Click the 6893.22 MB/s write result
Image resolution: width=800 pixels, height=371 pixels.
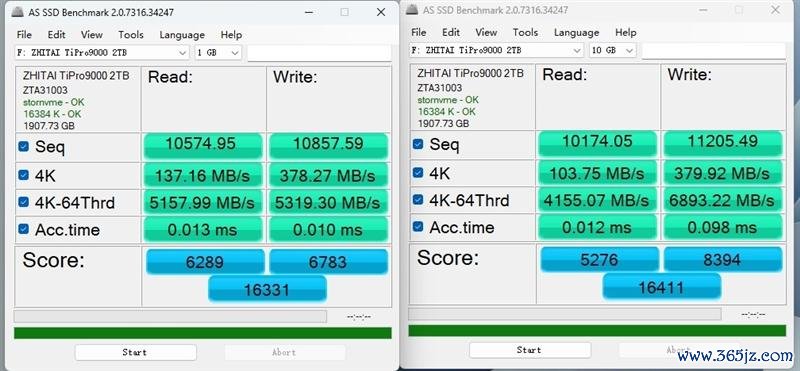723,200
